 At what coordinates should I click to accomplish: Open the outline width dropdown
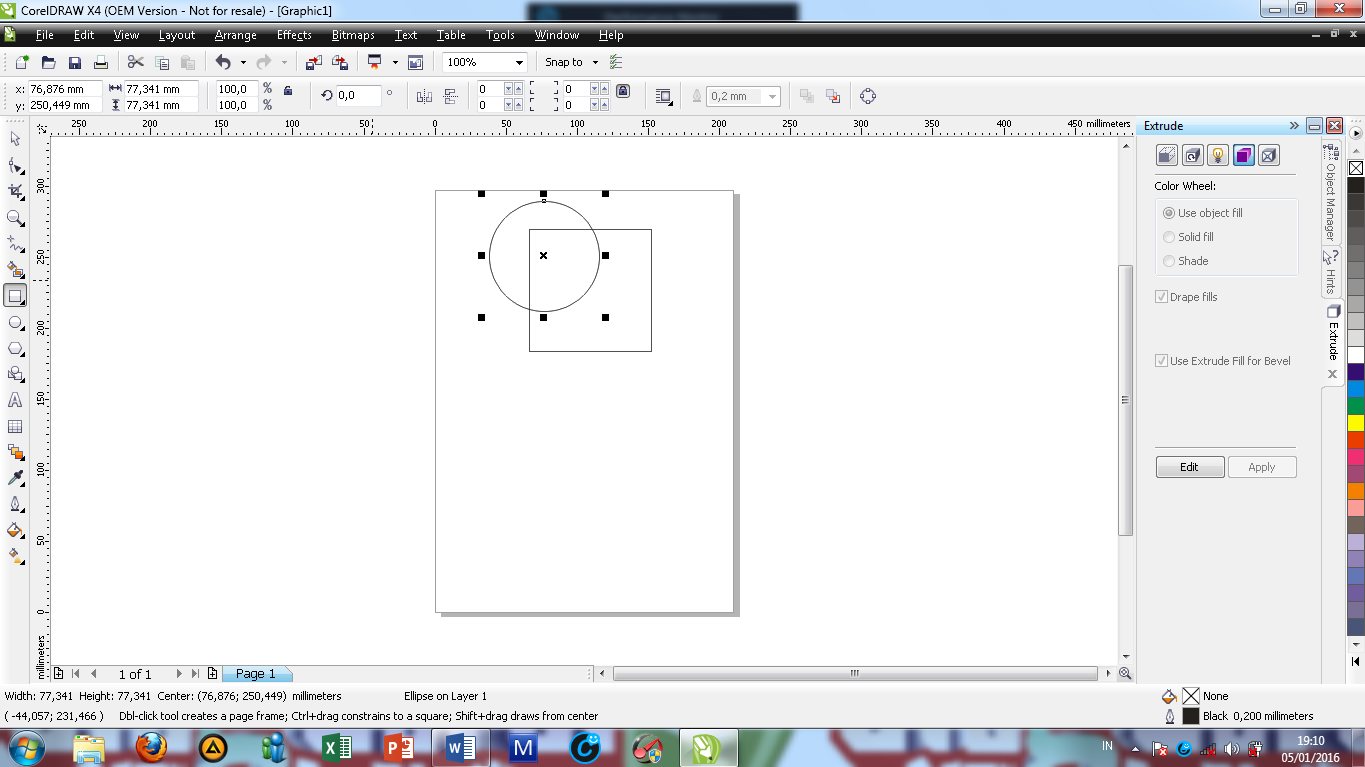pyautogui.click(x=773, y=96)
